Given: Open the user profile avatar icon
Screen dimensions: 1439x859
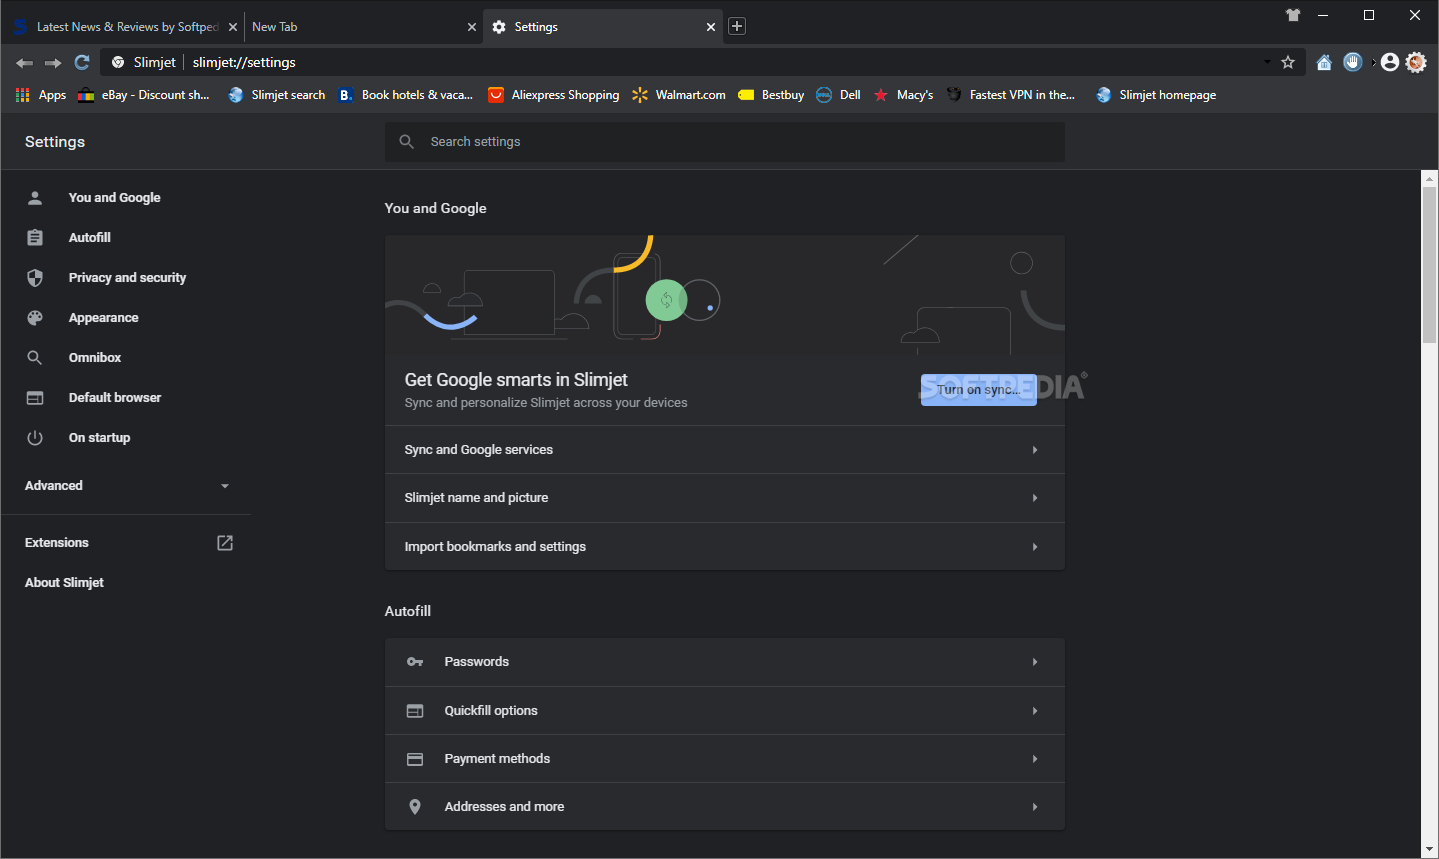Looking at the screenshot, I should [x=1390, y=62].
